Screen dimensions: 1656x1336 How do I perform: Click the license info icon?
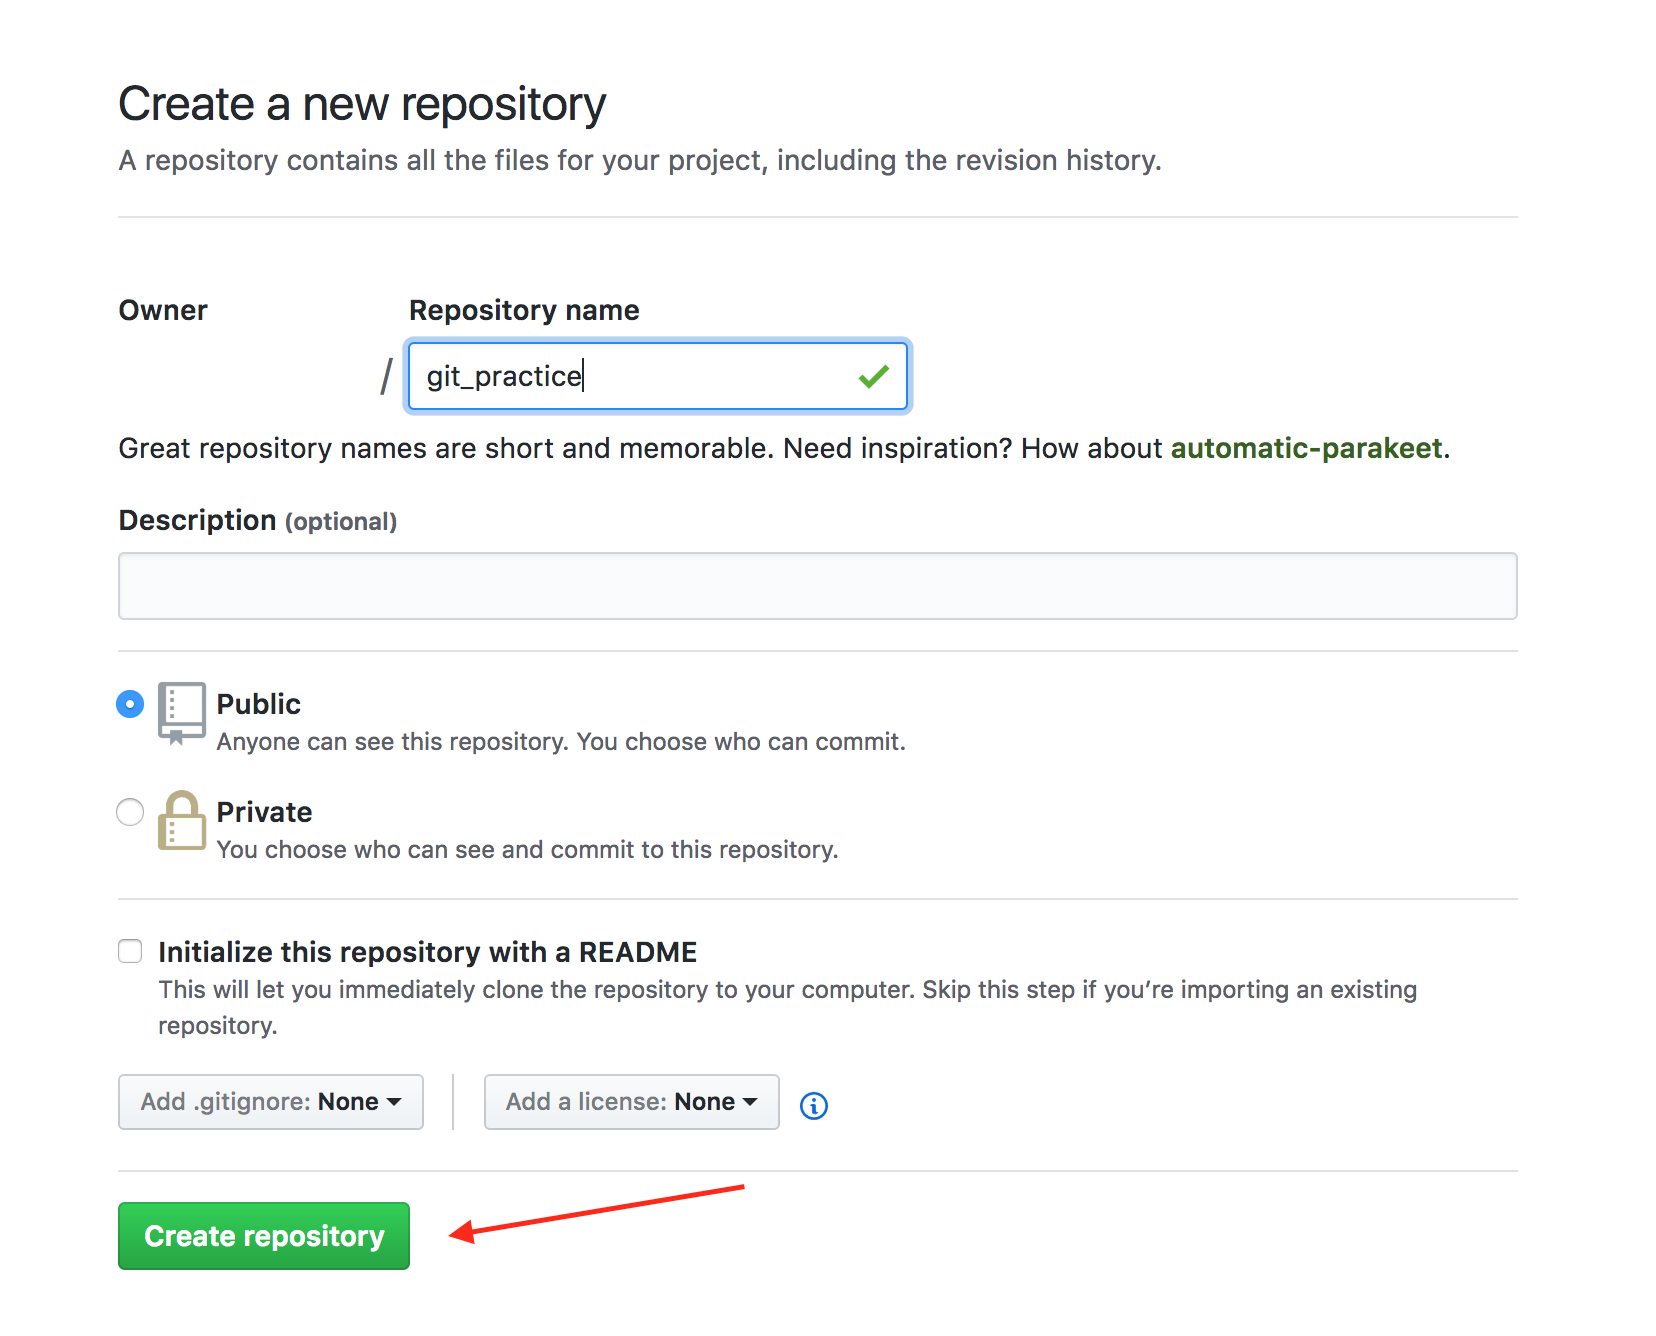814,1105
